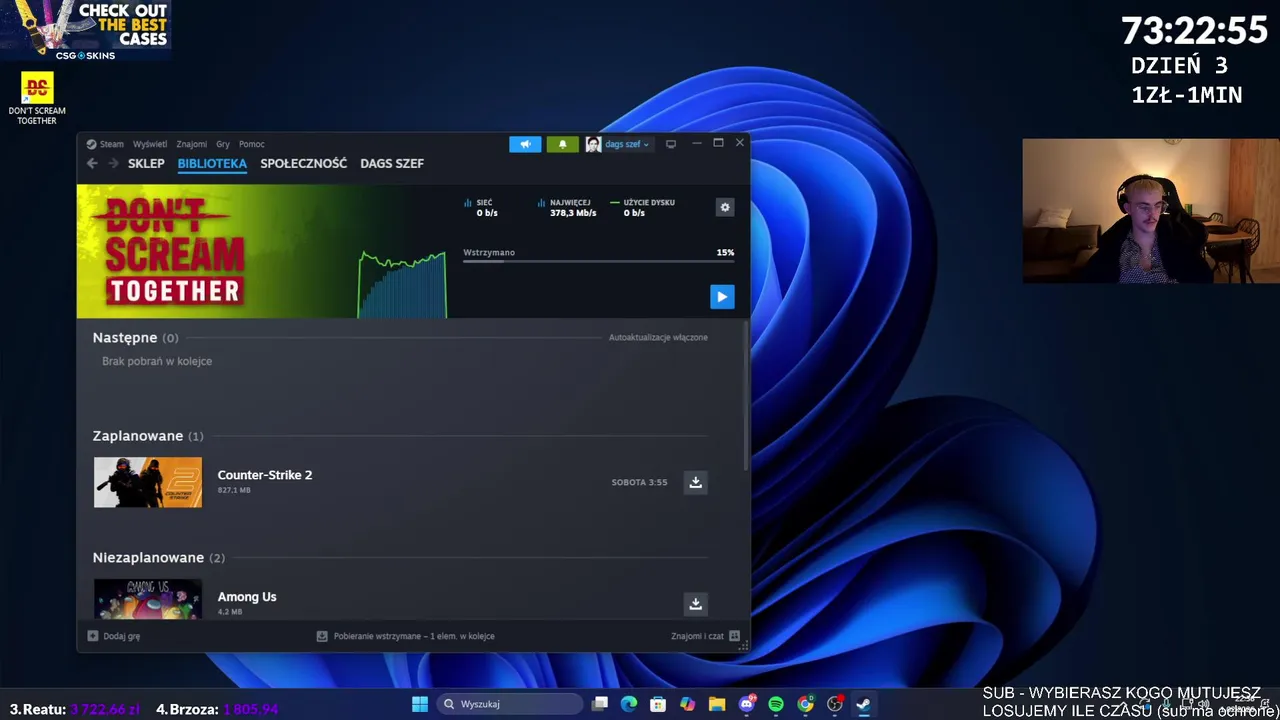1280x720 pixels.
Task: Click the Among Us title
Action: [x=247, y=597]
